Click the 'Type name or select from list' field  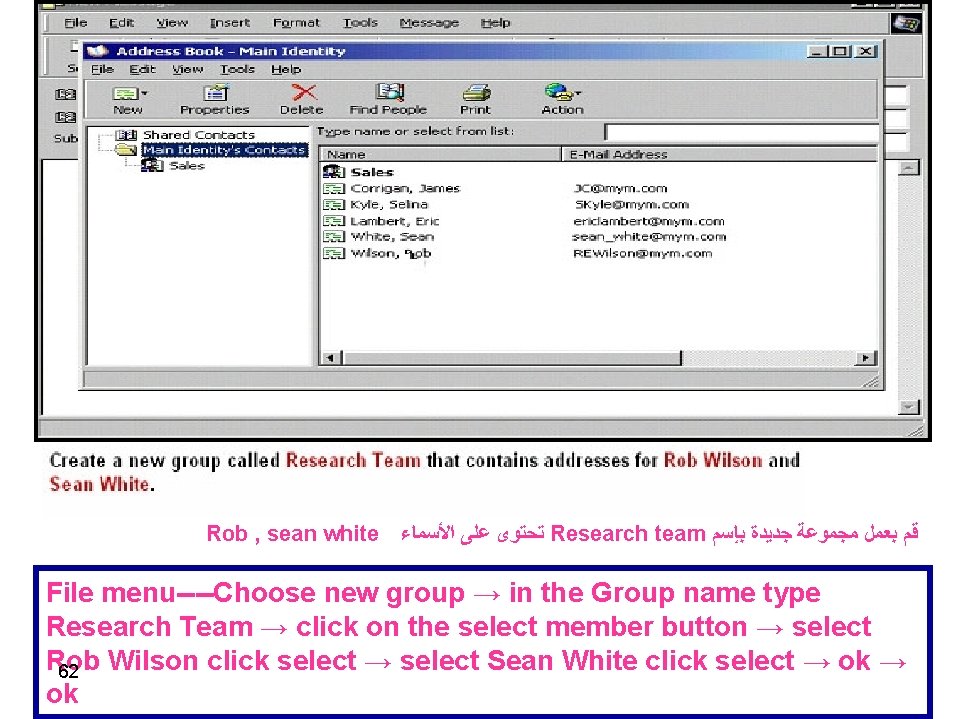pyautogui.click(x=742, y=132)
